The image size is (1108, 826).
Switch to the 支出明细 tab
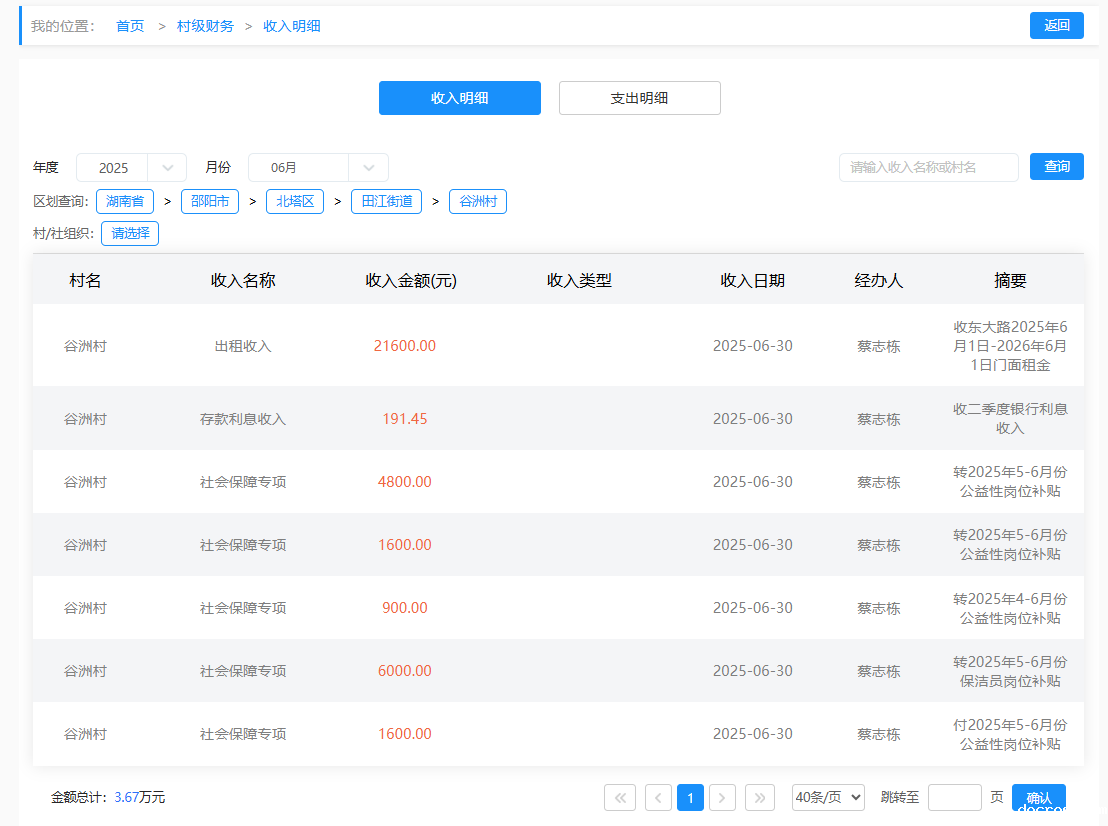point(639,98)
